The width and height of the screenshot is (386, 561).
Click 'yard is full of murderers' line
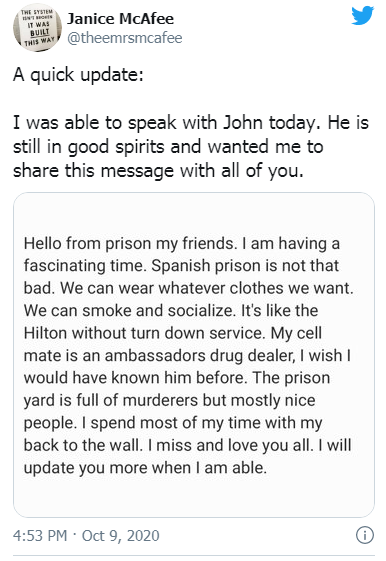click(170, 400)
